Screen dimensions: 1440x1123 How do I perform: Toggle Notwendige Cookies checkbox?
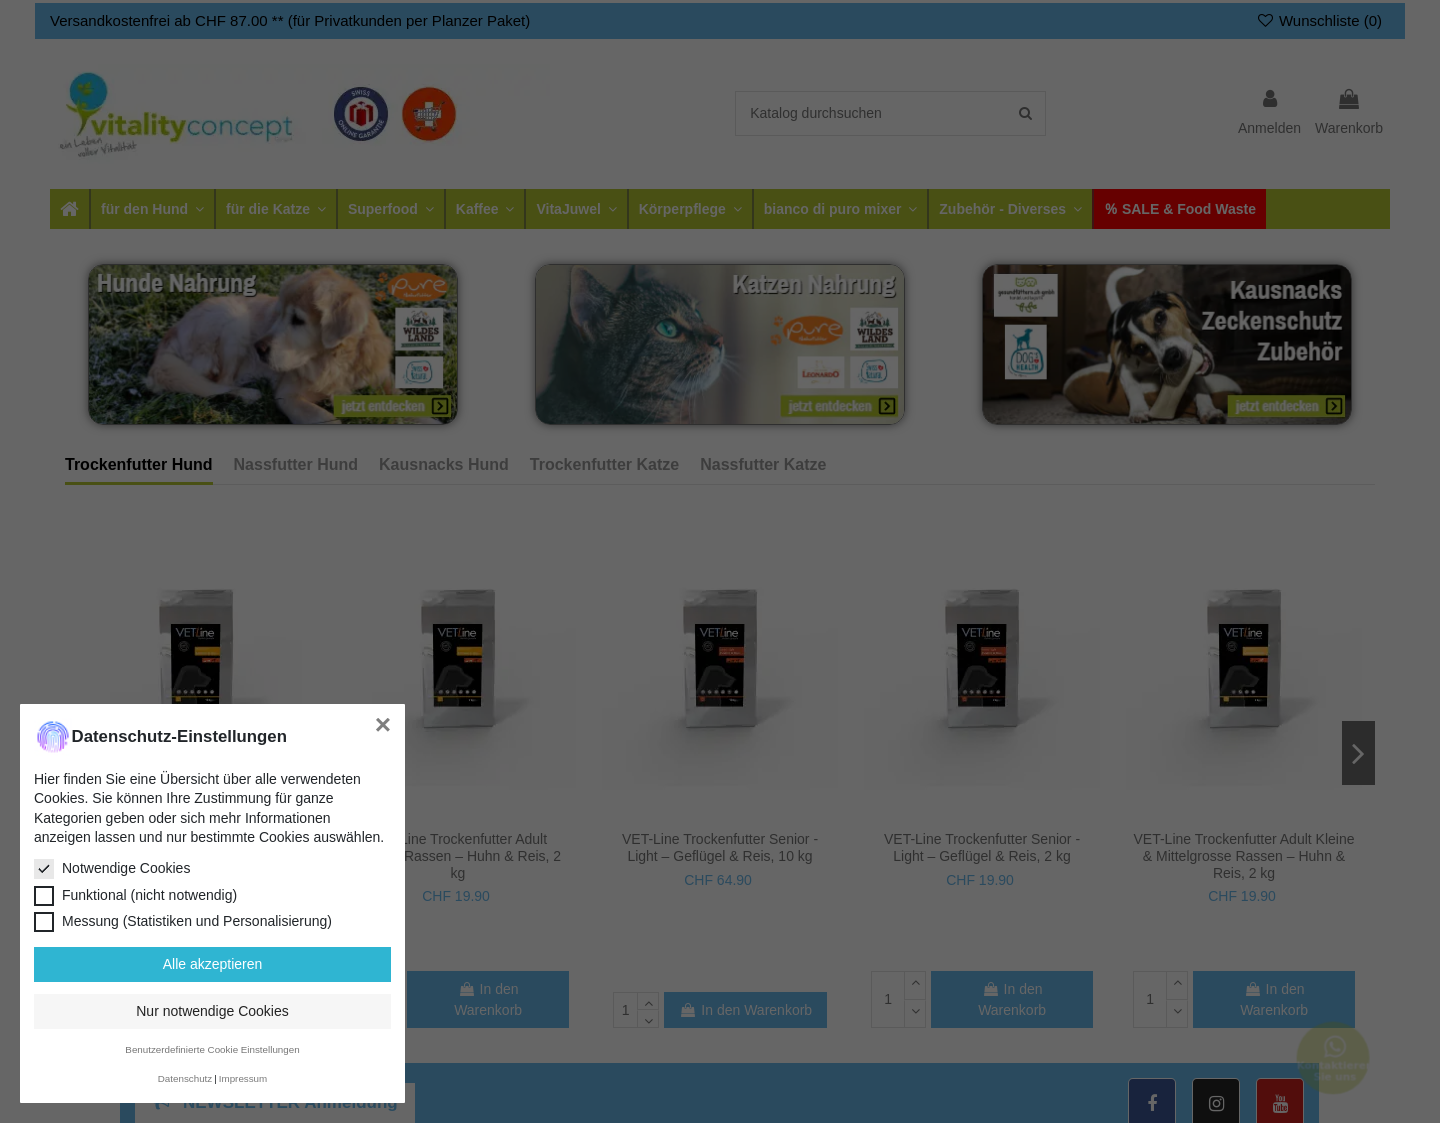pyautogui.click(x=44, y=869)
